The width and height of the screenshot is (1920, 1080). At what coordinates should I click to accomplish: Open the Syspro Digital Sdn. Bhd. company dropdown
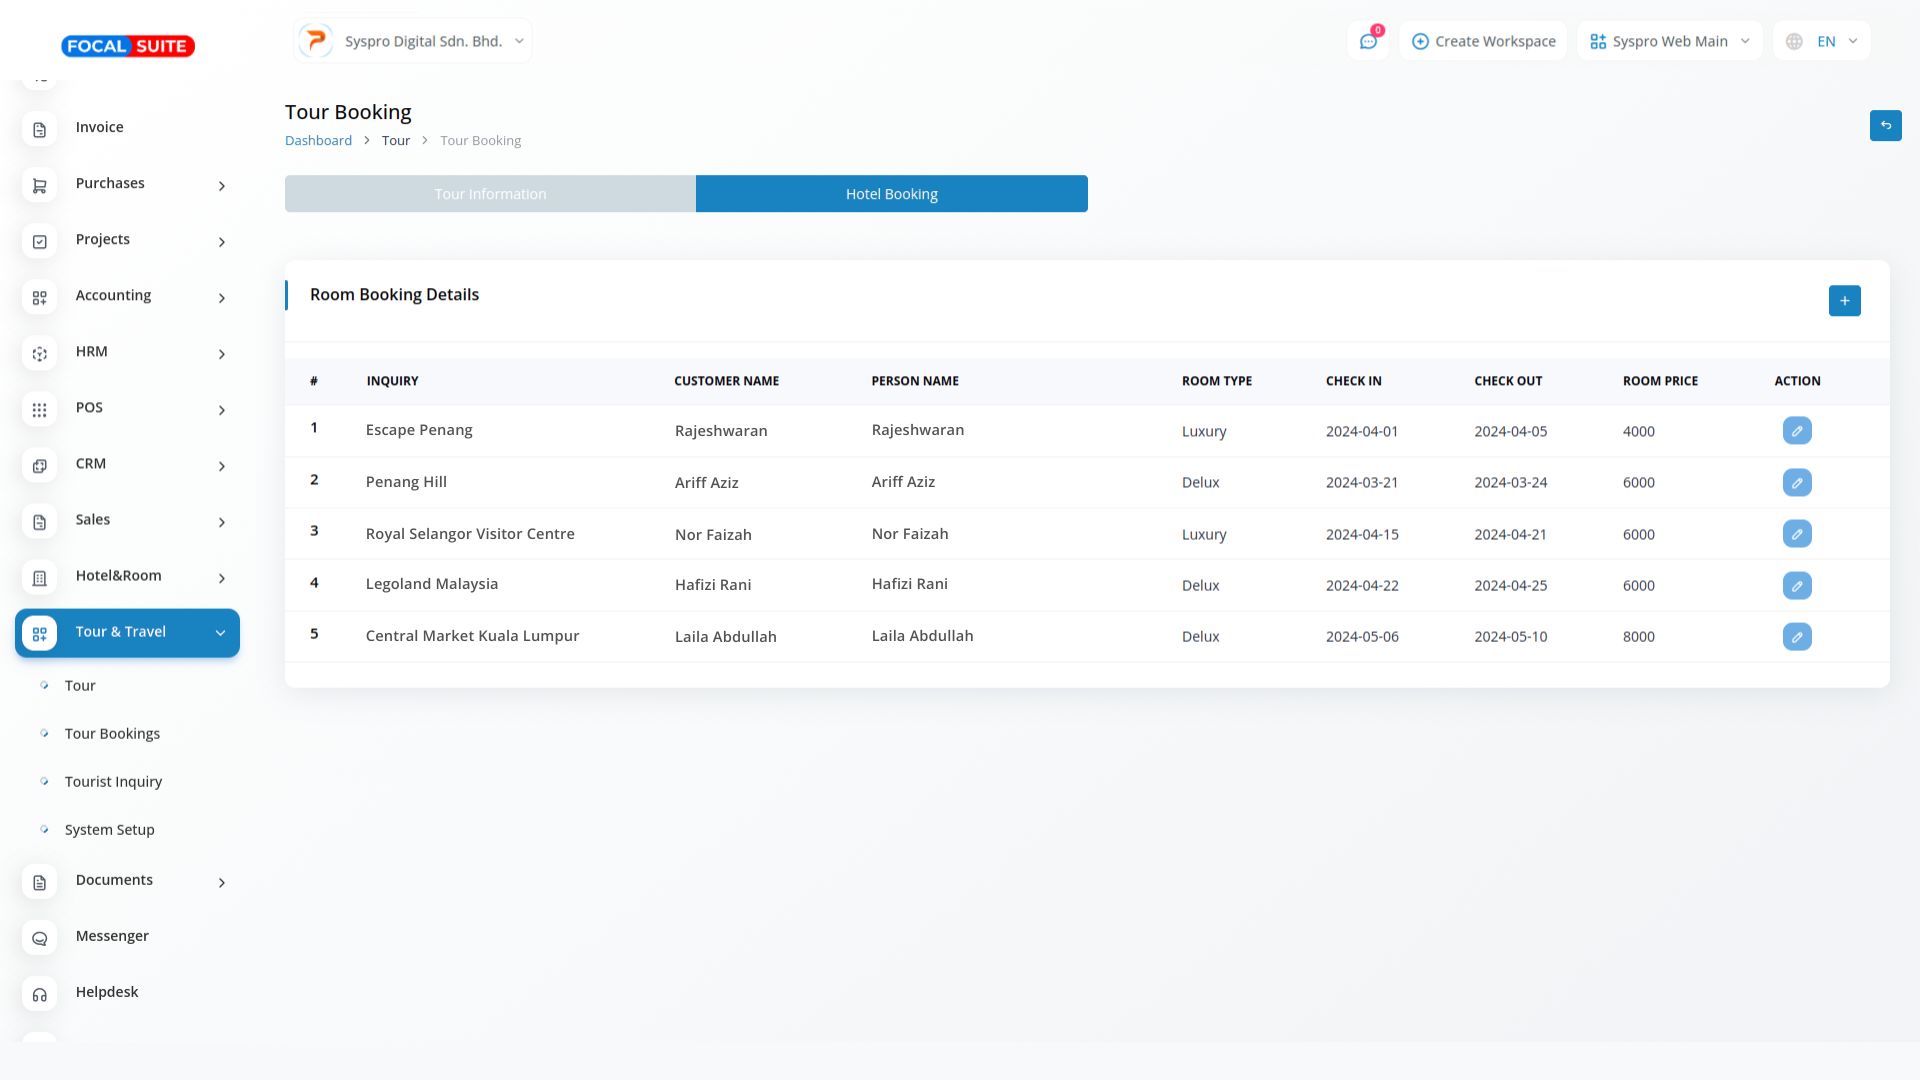click(413, 41)
